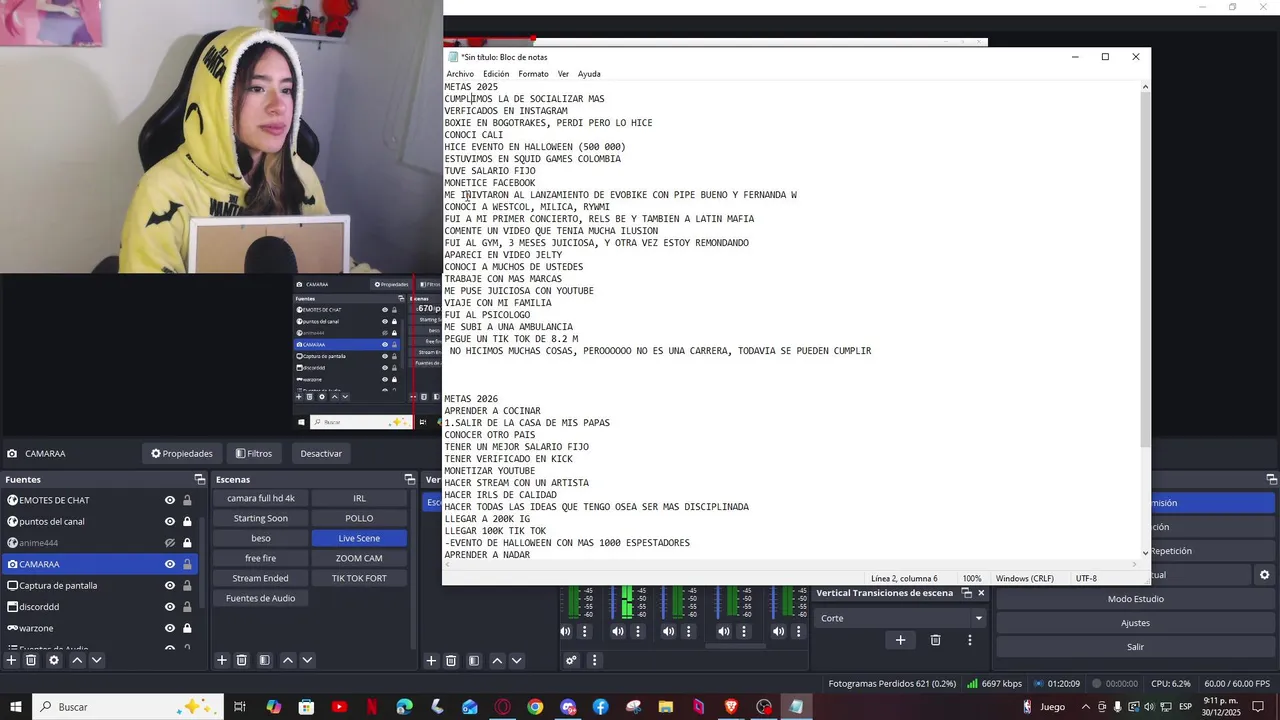Open Filtros for the selected source
The image size is (1280, 720).
254,453
